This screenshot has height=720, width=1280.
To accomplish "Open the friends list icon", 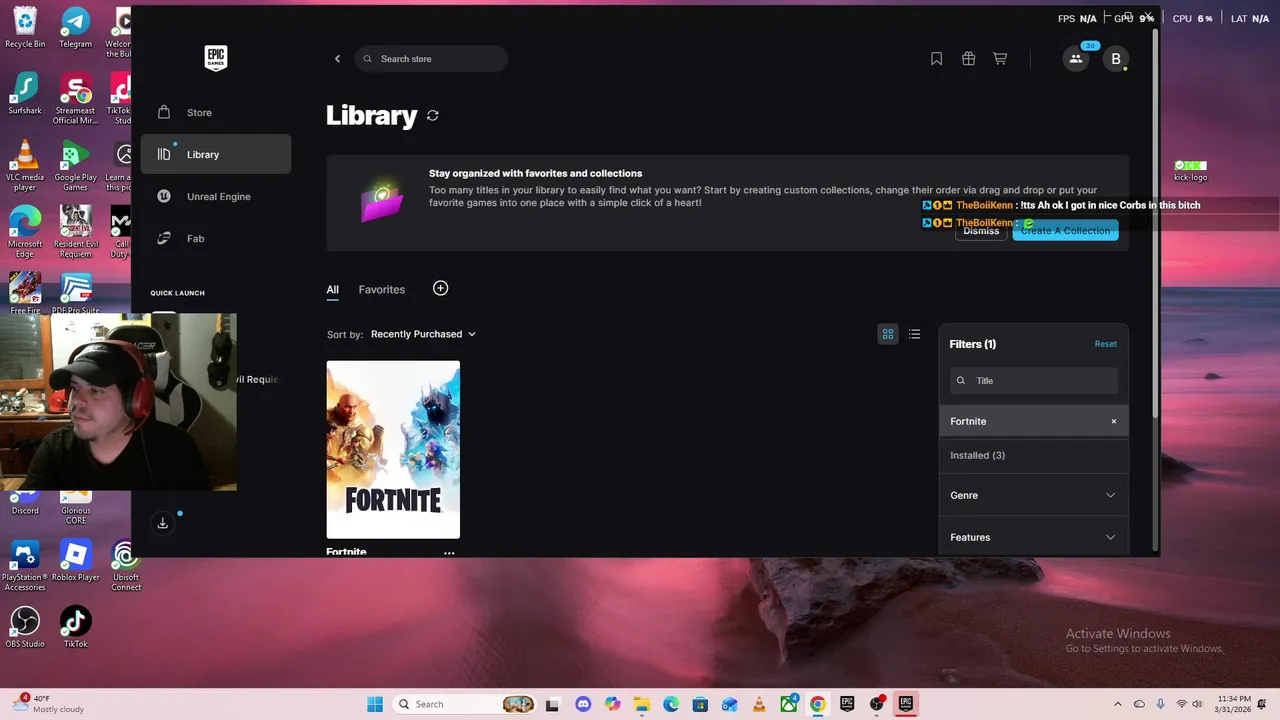I will point(1076,59).
